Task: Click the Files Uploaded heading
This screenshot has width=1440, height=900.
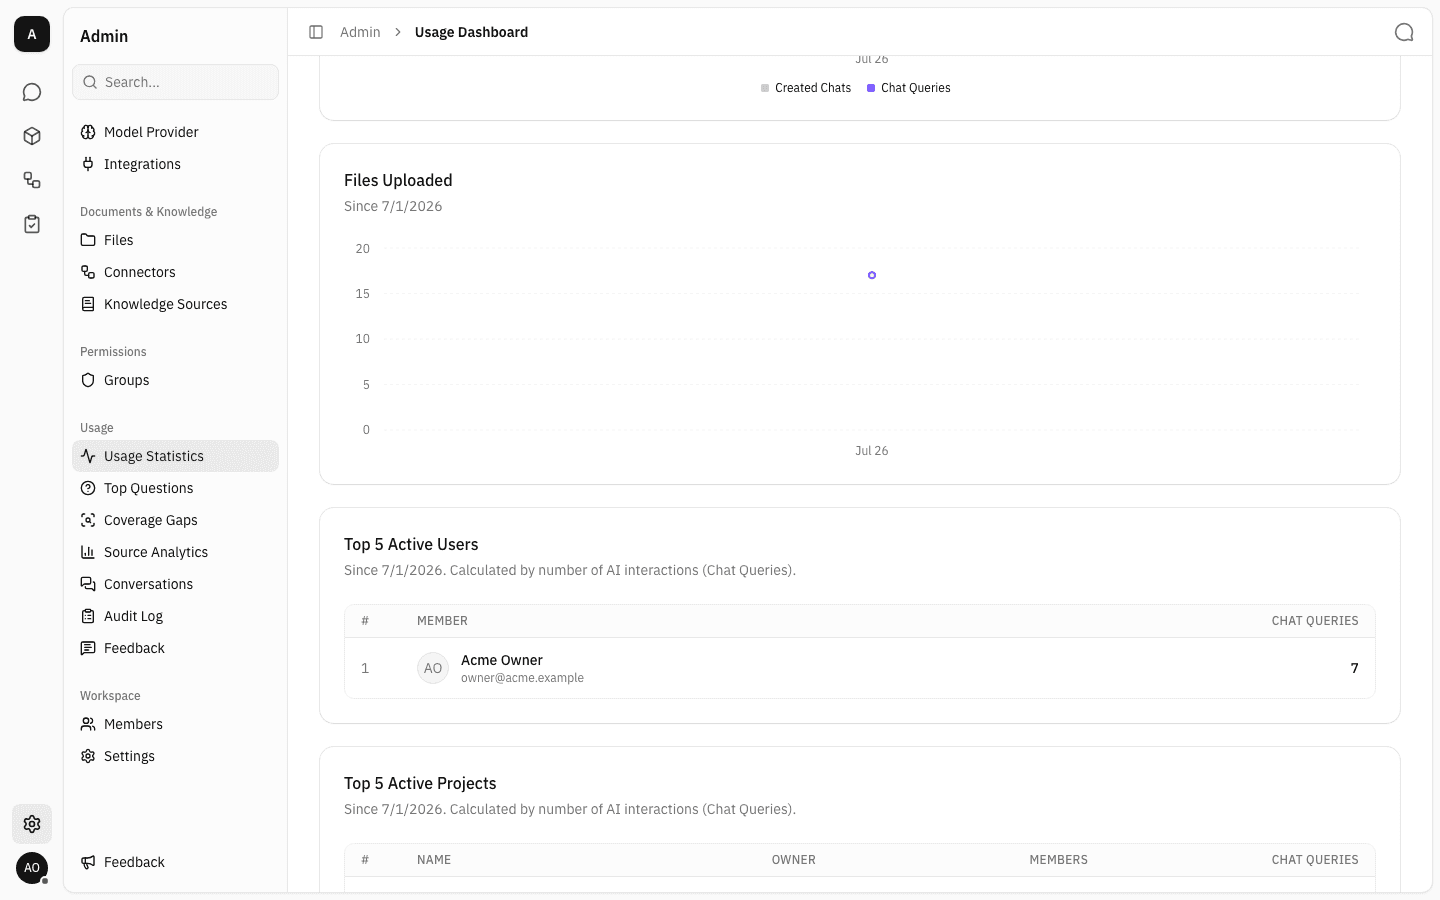Action: (398, 180)
